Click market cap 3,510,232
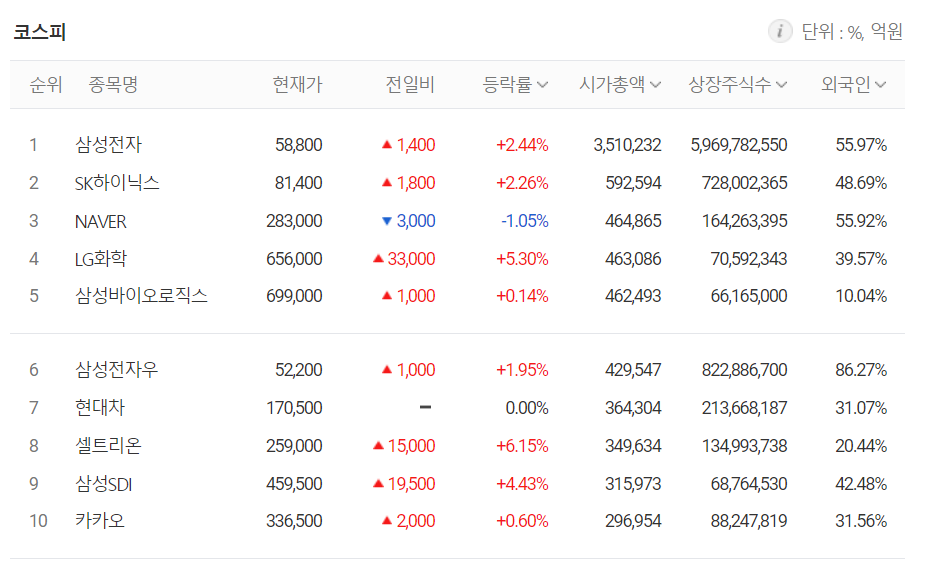The image size is (926, 568). [x=627, y=145]
